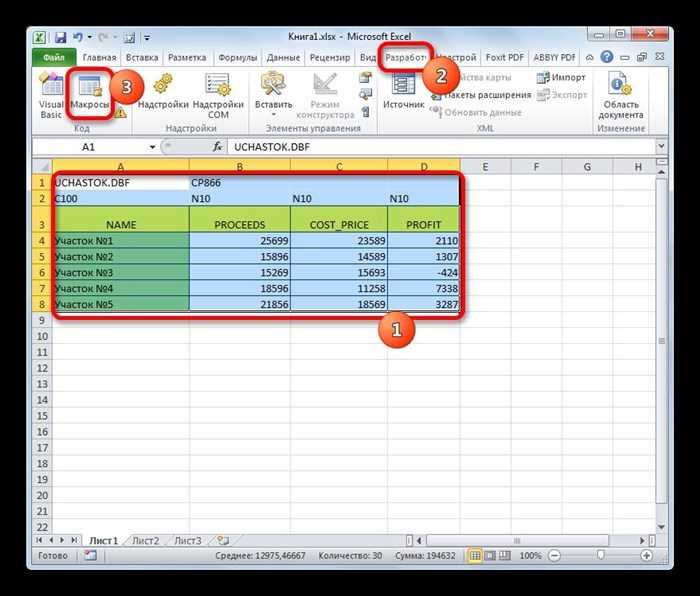Expand the formula bar

click(661, 146)
